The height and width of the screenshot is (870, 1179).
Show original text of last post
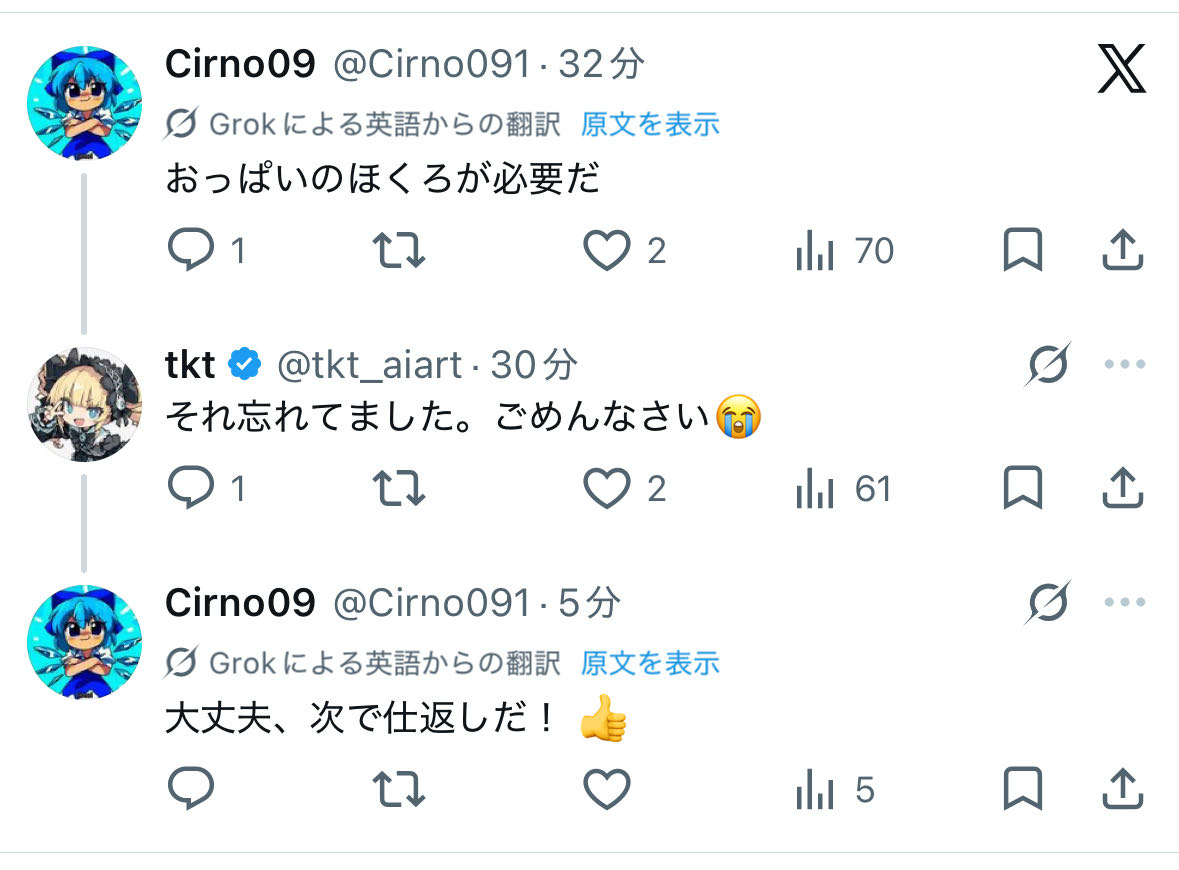650,662
